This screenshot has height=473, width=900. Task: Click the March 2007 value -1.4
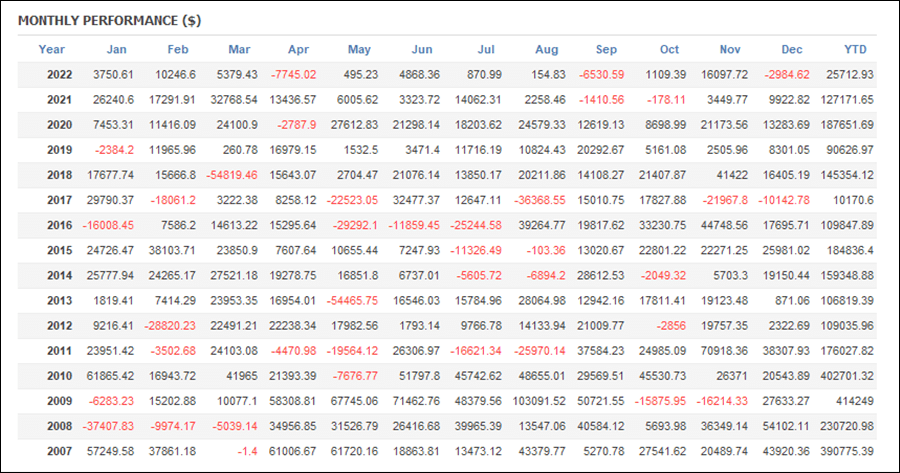pos(247,452)
